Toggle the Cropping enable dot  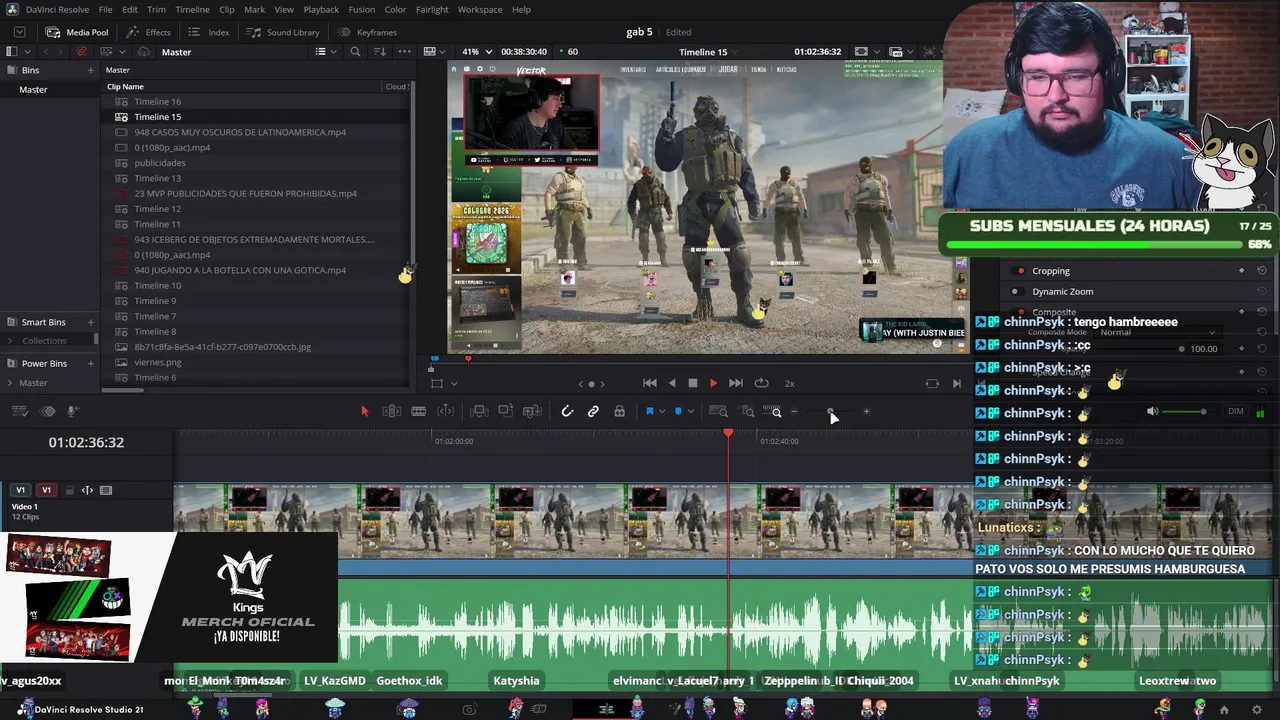pos(1020,270)
